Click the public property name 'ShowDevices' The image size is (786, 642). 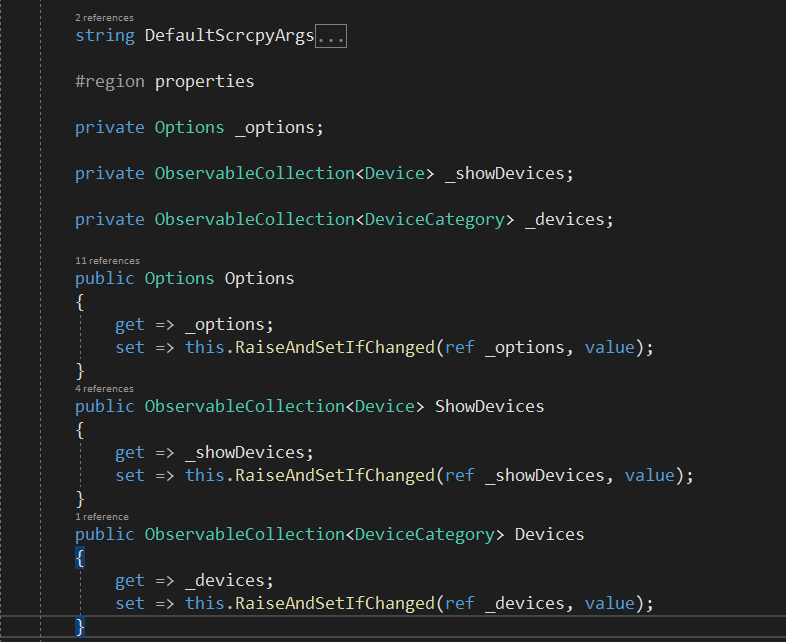point(489,406)
